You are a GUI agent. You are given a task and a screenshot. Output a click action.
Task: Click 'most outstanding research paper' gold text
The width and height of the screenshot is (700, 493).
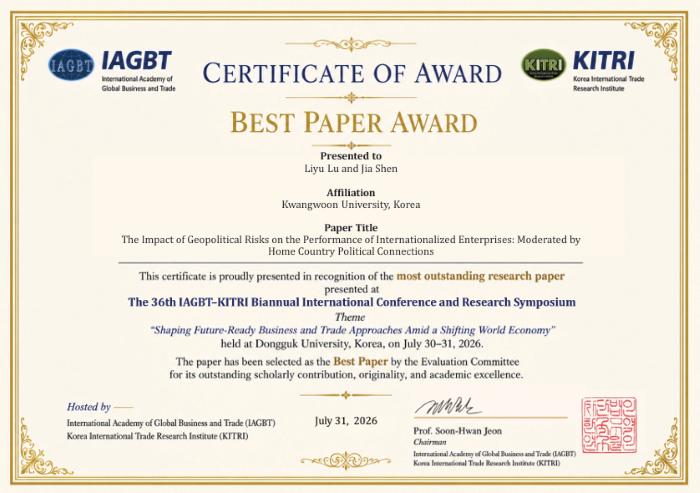coord(480,276)
